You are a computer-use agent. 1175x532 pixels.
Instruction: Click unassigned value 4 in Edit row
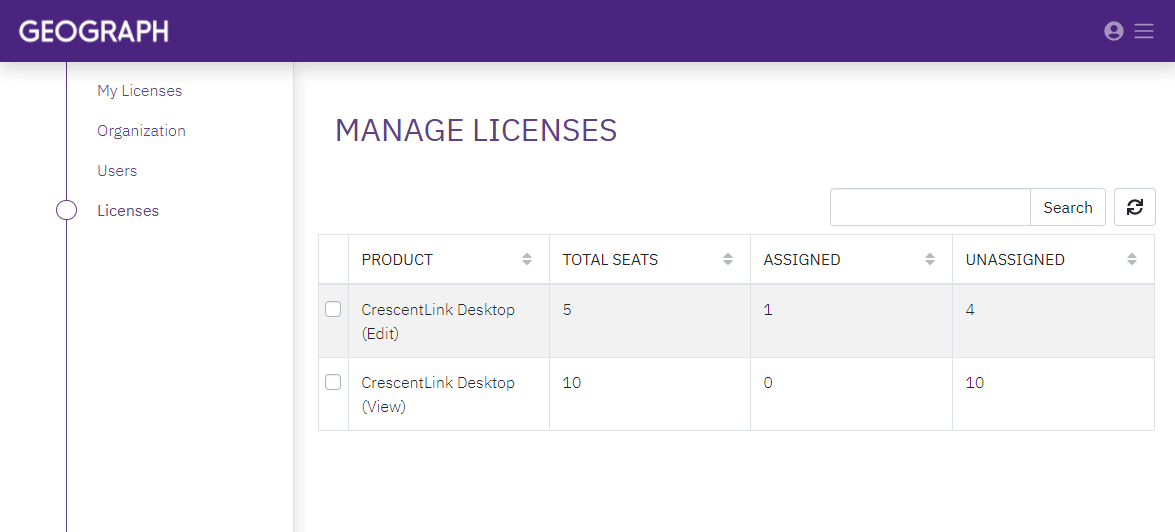click(970, 309)
